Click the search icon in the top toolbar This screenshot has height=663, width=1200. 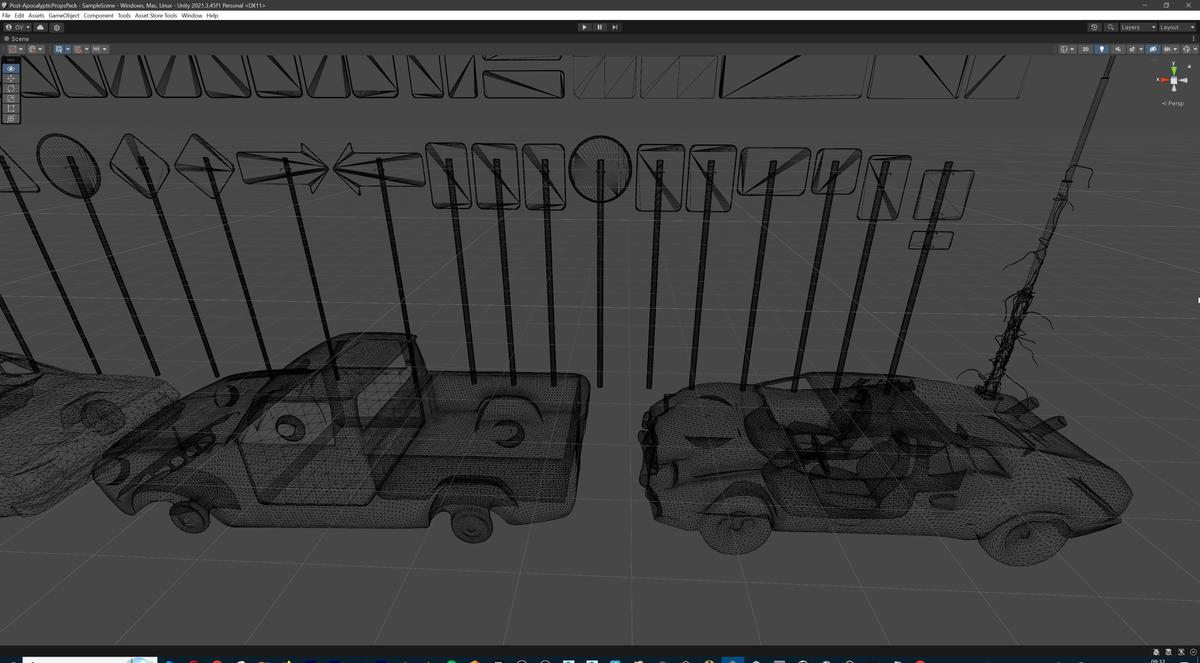(x=1110, y=27)
